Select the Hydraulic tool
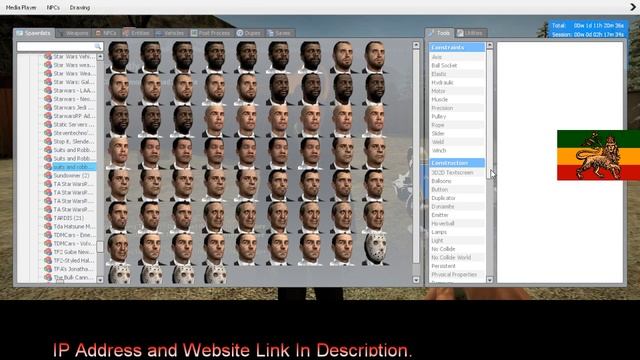The image size is (640, 360). 457,82
